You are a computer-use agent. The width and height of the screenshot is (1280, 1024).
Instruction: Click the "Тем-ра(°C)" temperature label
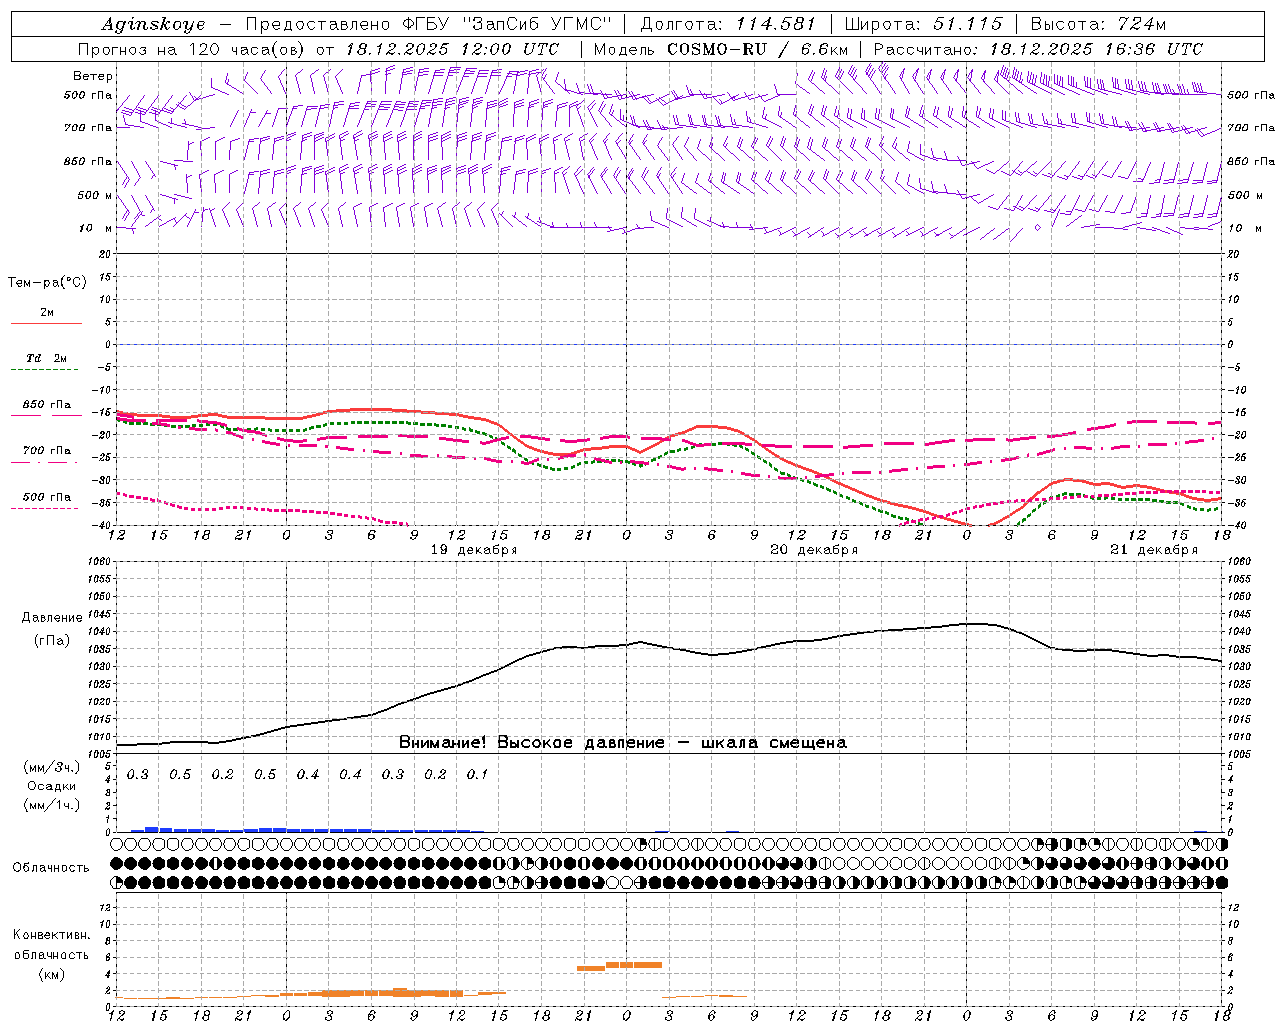pyautogui.click(x=47, y=283)
